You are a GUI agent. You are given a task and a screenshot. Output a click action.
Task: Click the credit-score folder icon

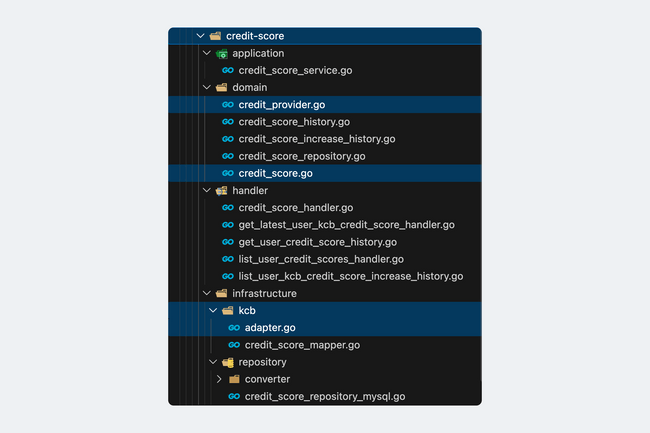pos(216,36)
